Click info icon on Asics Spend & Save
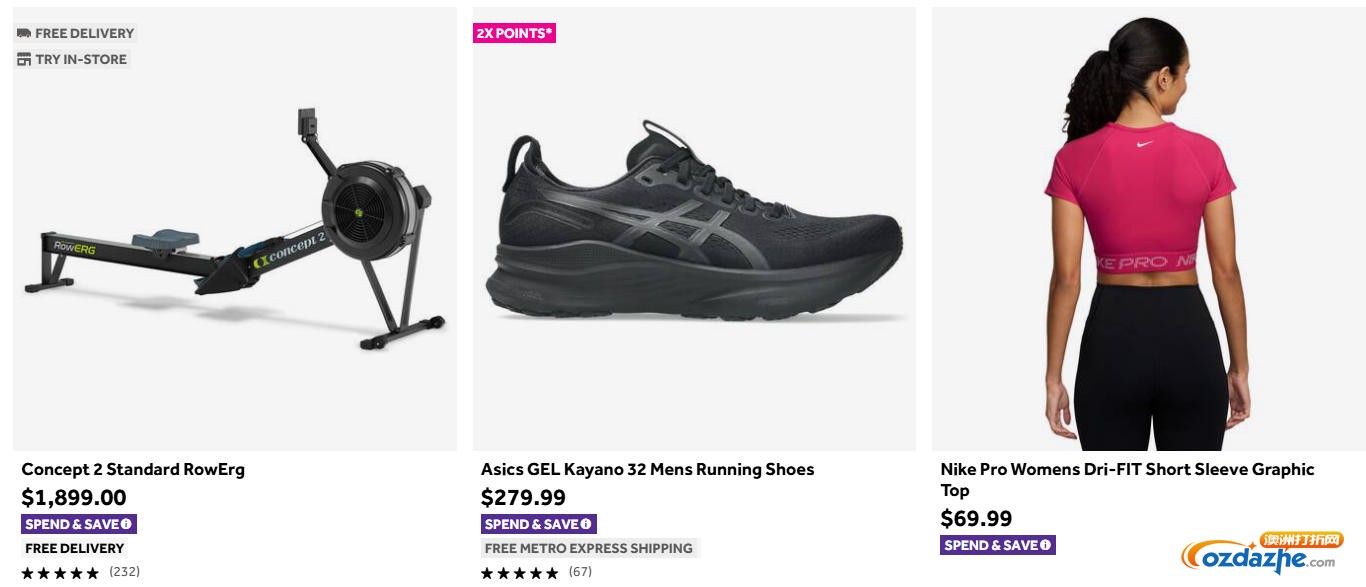This screenshot has width=1366, height=587. (x=586, y=524)
